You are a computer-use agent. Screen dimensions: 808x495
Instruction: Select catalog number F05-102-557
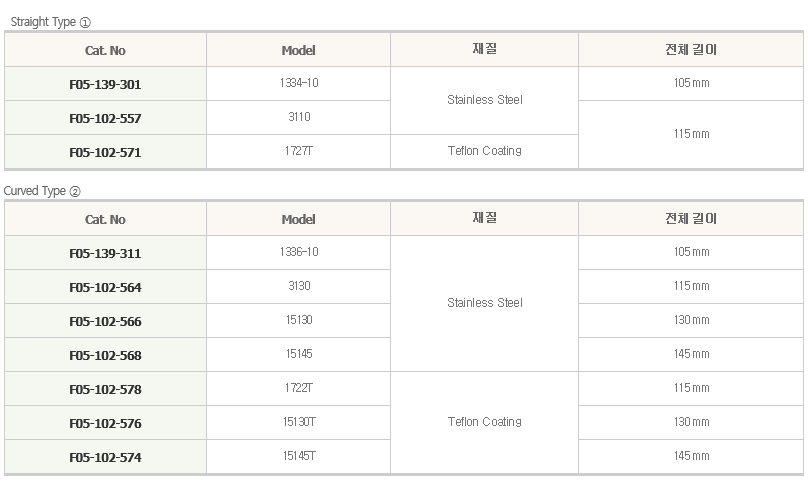click(105, 118)
